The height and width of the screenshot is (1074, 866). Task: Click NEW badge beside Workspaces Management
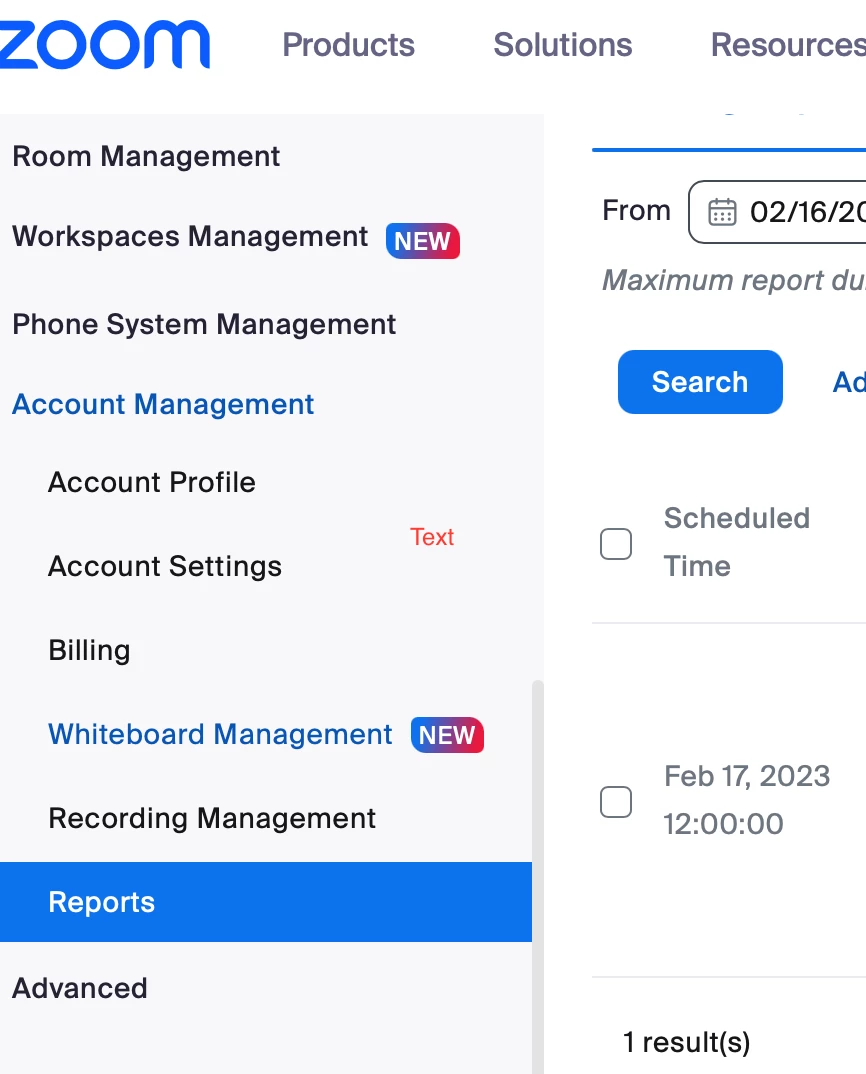[423, 241]
